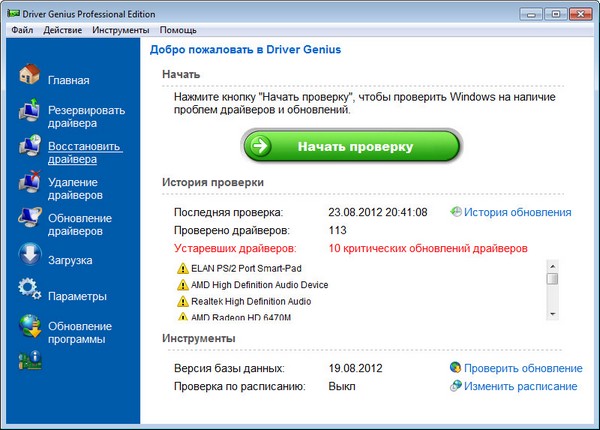Click the driver list scroll down arrow
Screen dimensions: 600x430
552,314
